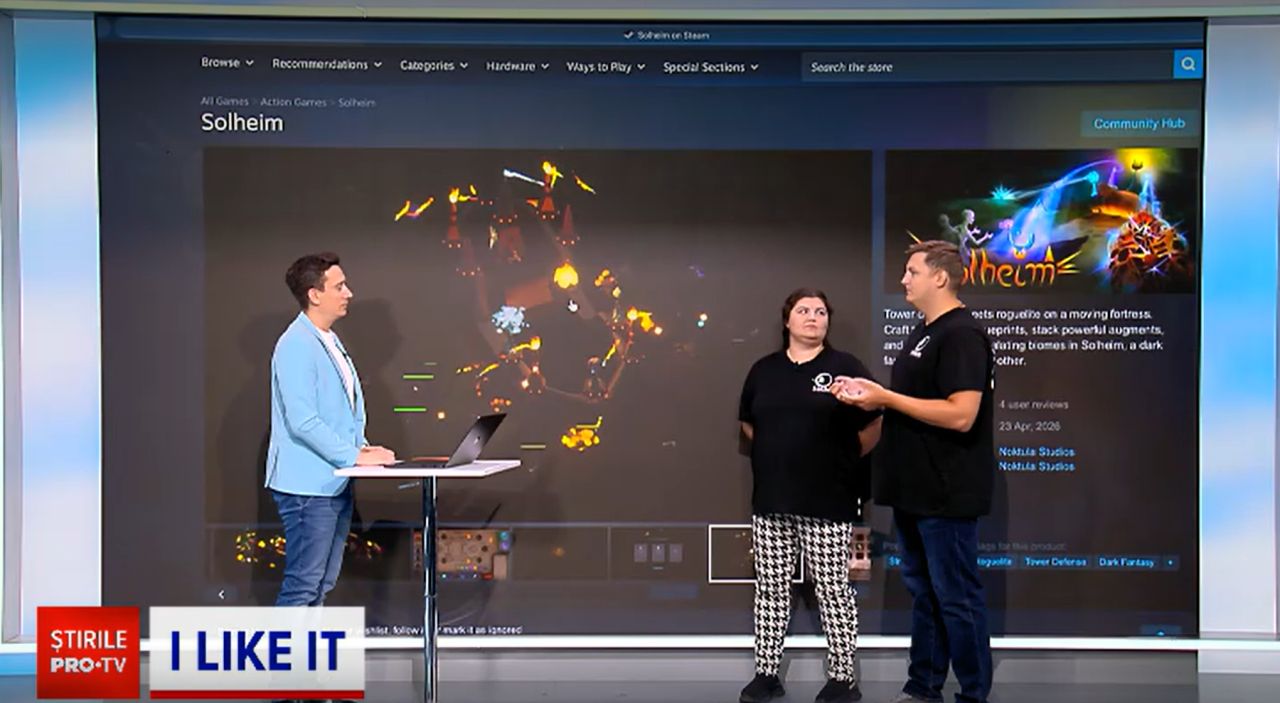Screen dimensions: 1280x703
Task: Expand the Recommendations menu
Action: [x=327, y=64]
